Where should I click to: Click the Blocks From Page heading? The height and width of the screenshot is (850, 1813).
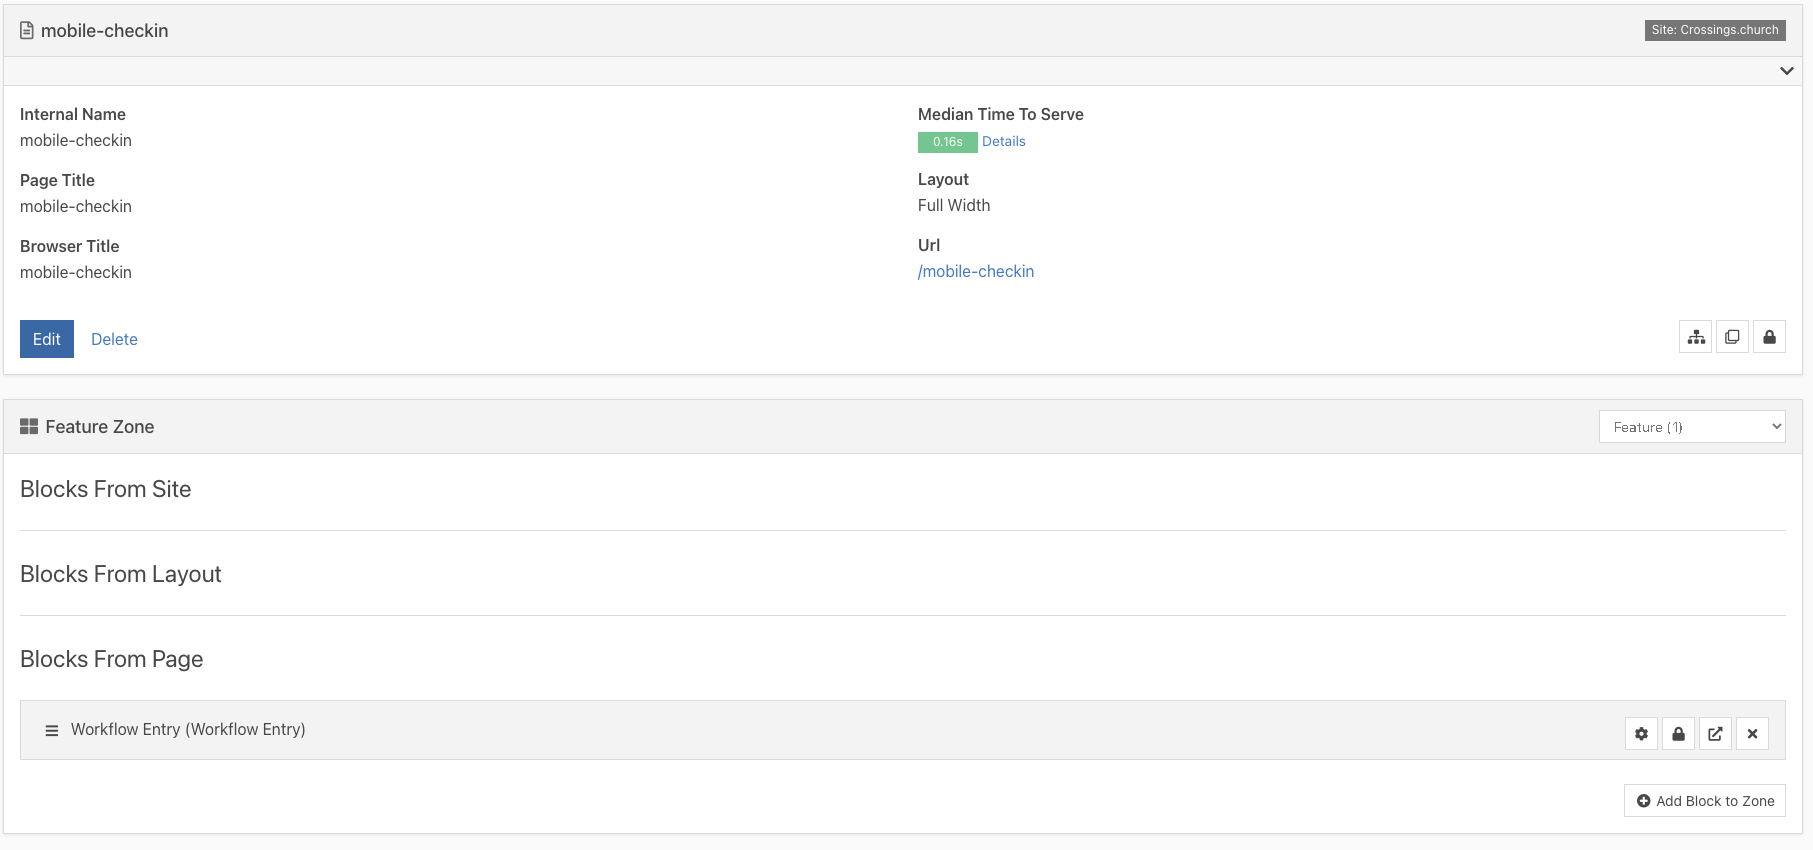tap(112, 659)
